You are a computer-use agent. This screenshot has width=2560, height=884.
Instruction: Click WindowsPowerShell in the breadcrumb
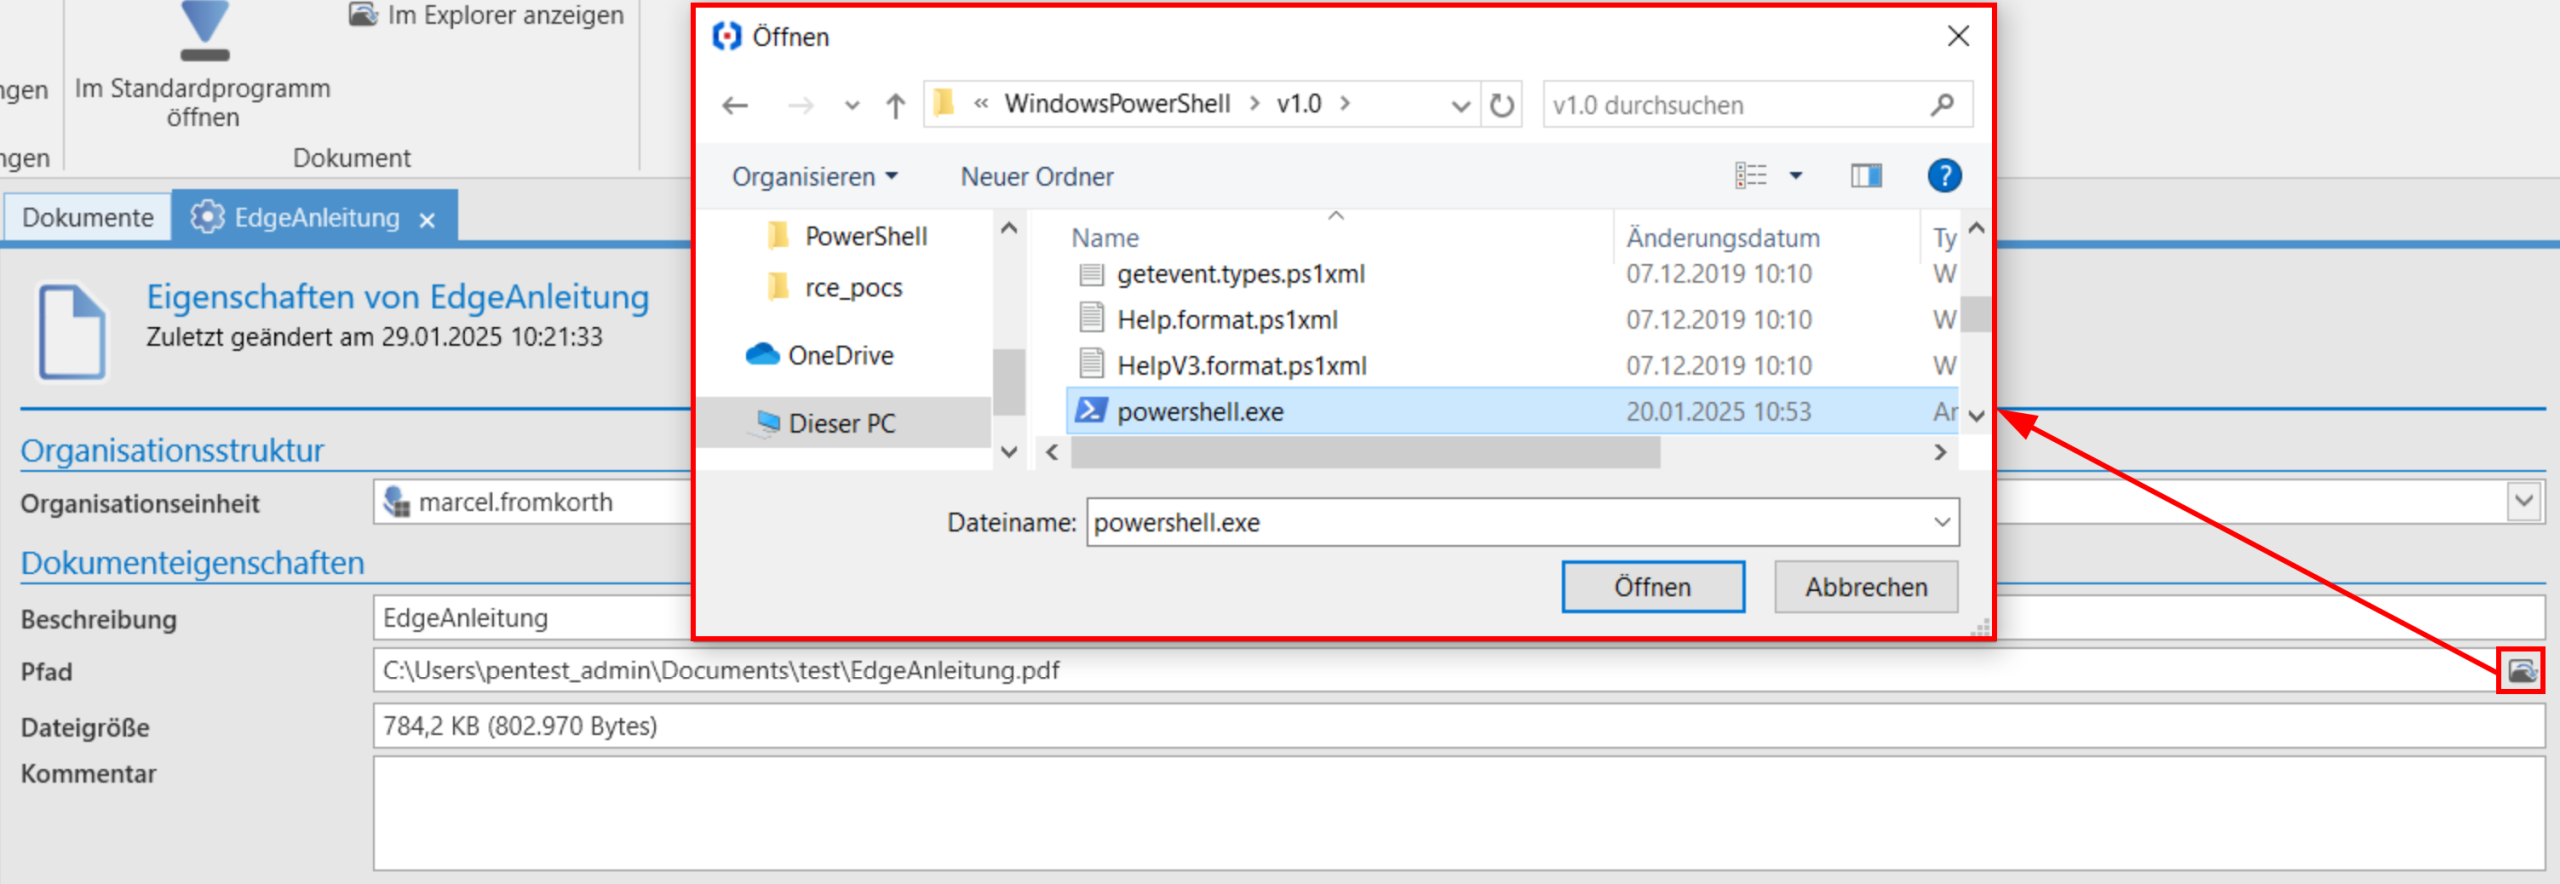[1117, 103]
